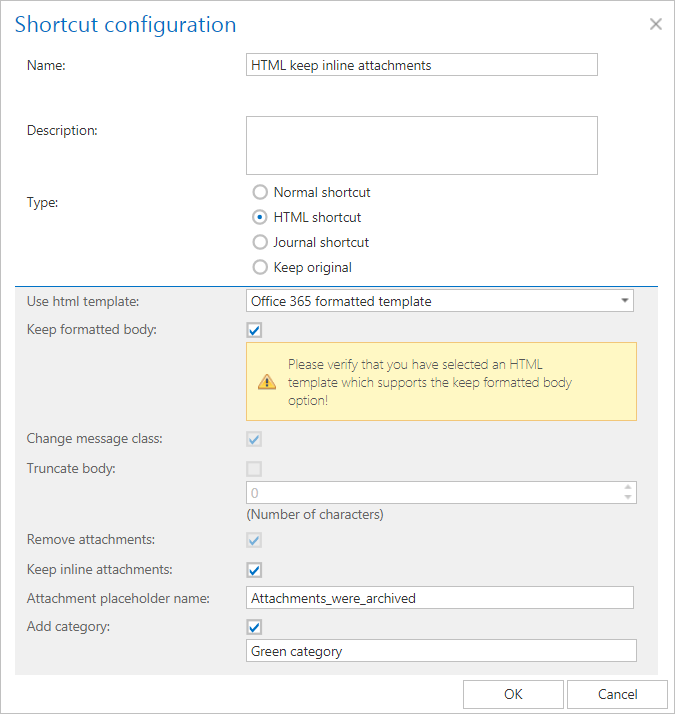
Task: Decrease the truncate body character count
Action: tap(628, 498)
